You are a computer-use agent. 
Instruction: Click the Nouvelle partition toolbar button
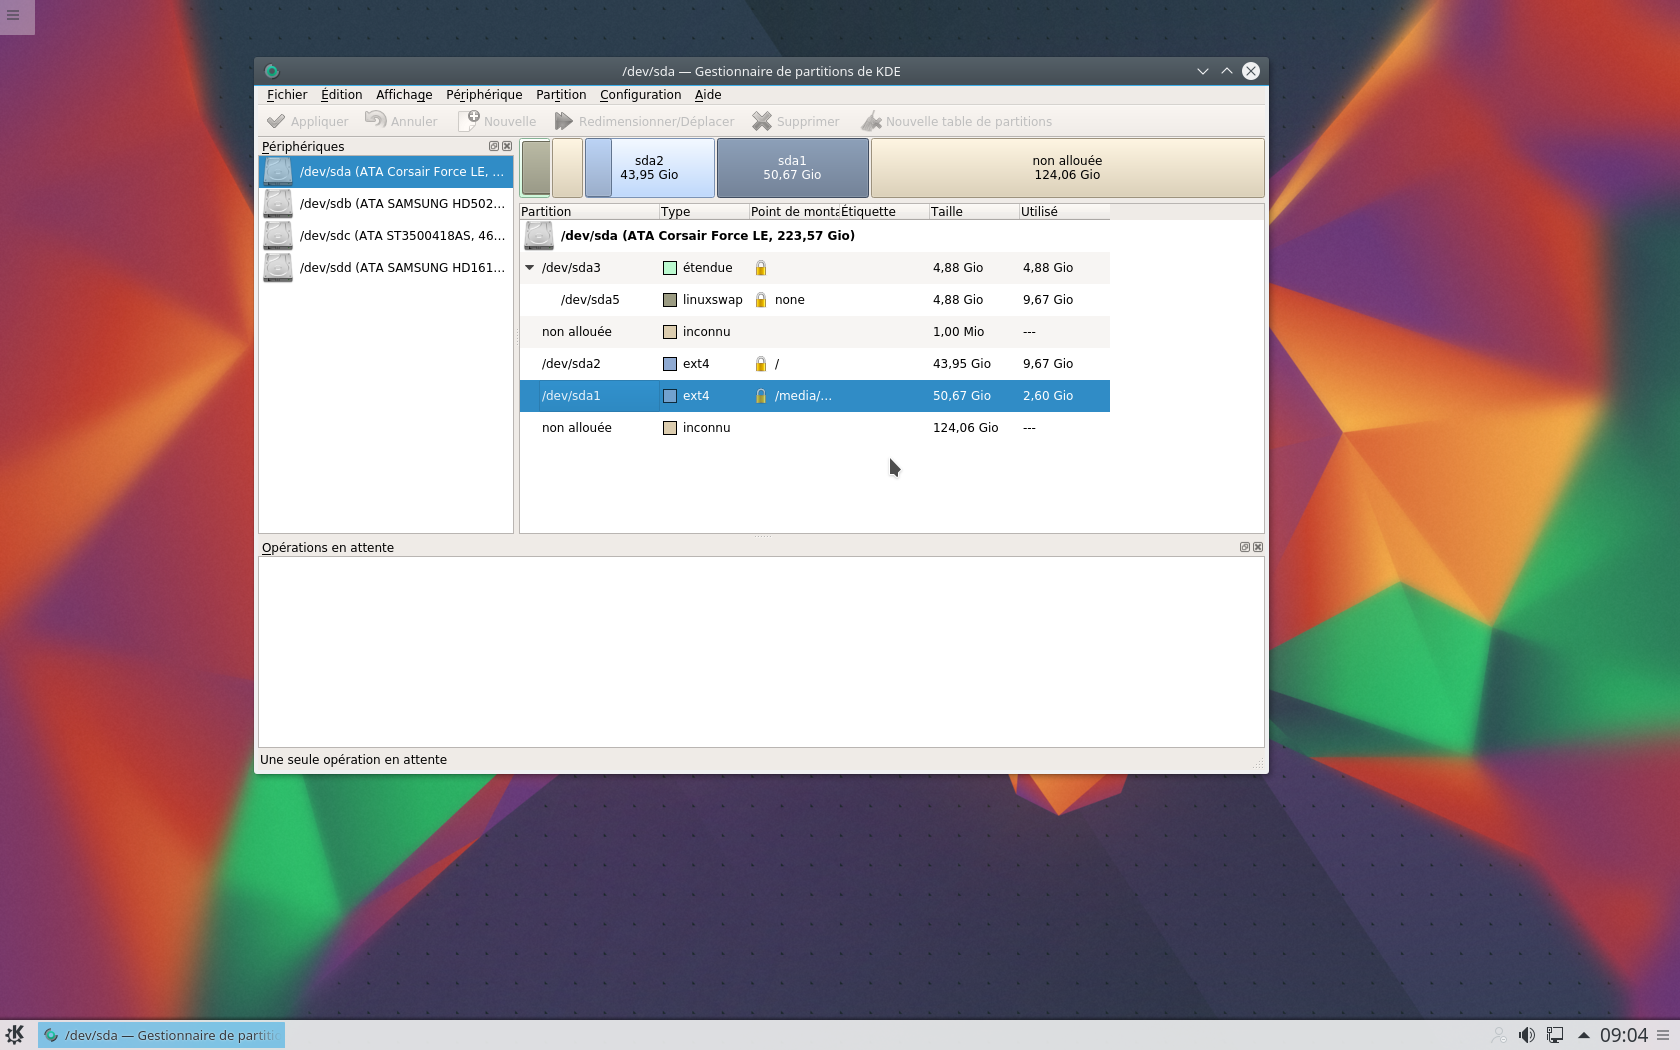[x=498, y=121]
